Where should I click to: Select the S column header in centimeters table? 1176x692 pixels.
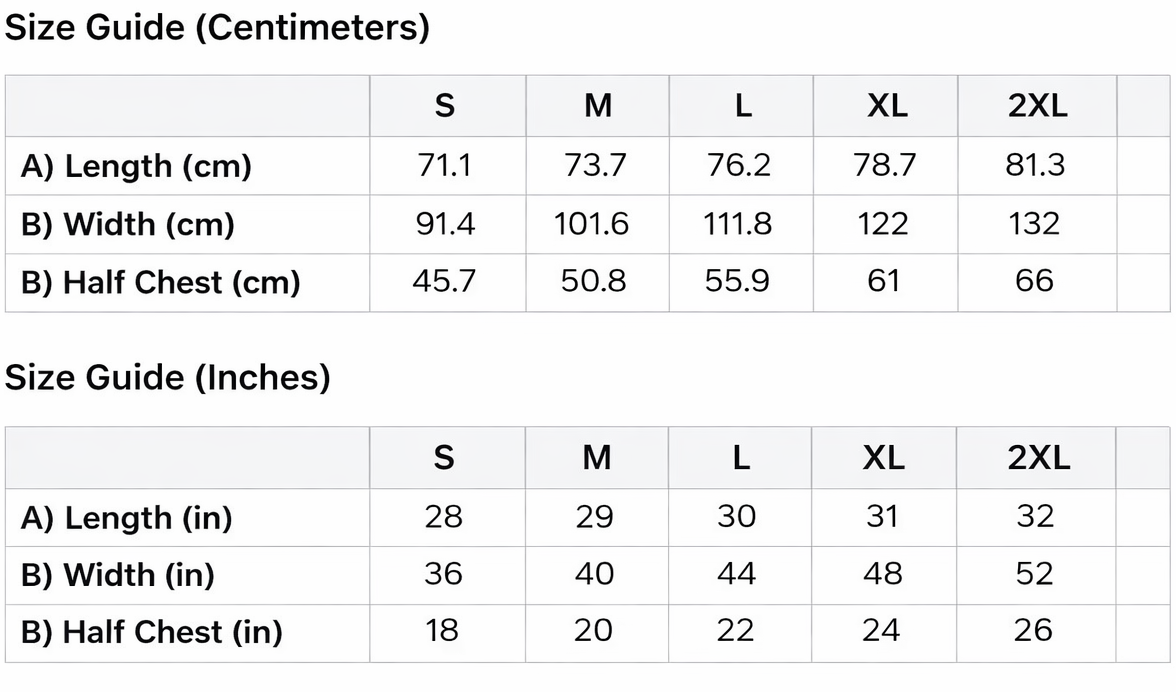coord(445,106)
